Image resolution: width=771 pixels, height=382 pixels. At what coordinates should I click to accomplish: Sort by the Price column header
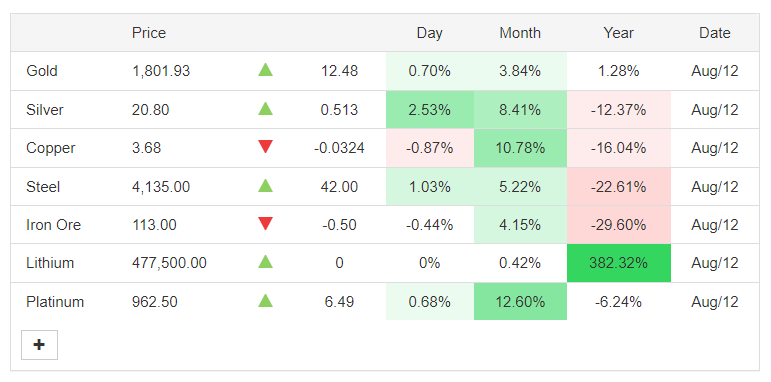149,33
